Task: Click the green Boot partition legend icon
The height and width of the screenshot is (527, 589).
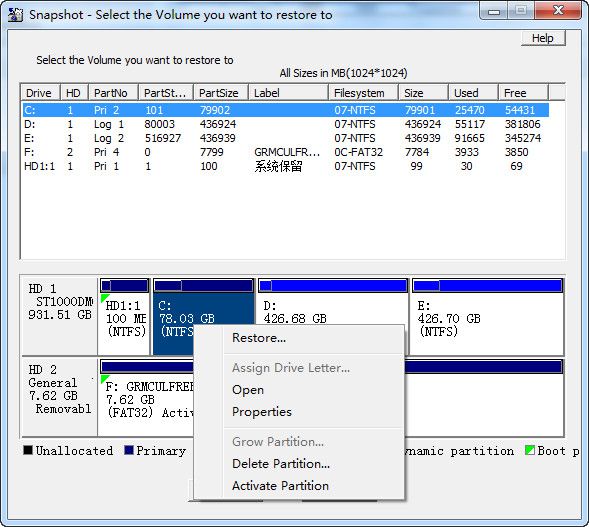Action: [x=530, y=450]
